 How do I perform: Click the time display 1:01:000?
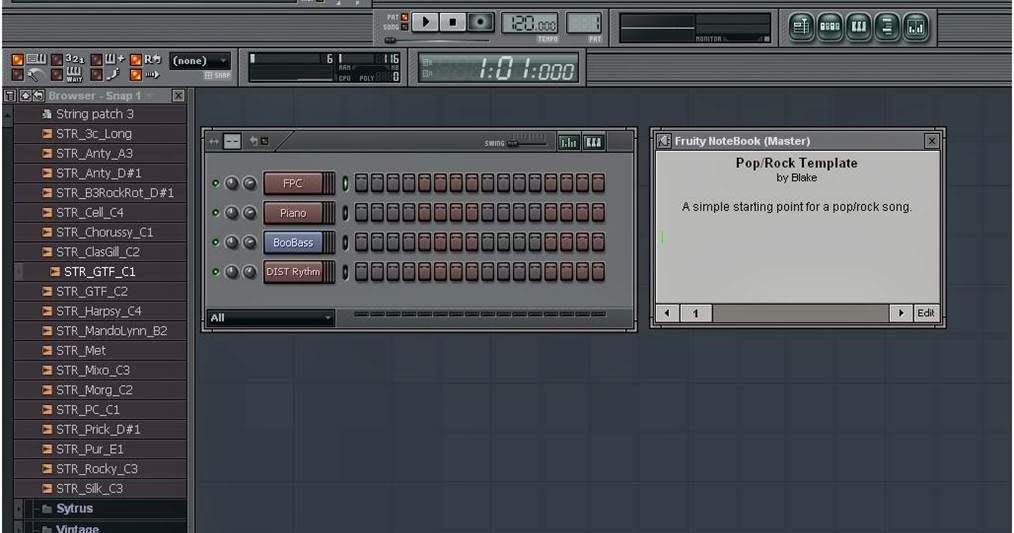click(501, 69)
